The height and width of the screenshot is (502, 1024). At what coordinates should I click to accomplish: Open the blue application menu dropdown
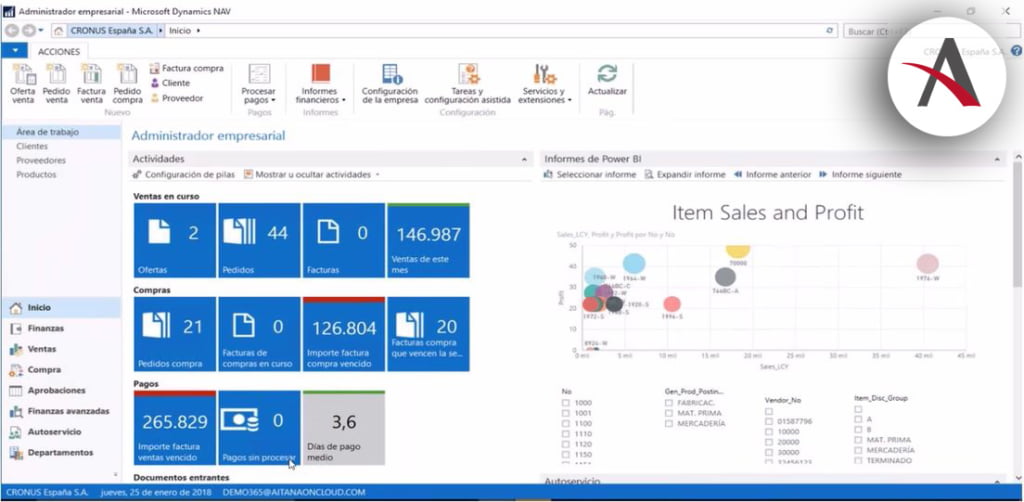[14, 51]
